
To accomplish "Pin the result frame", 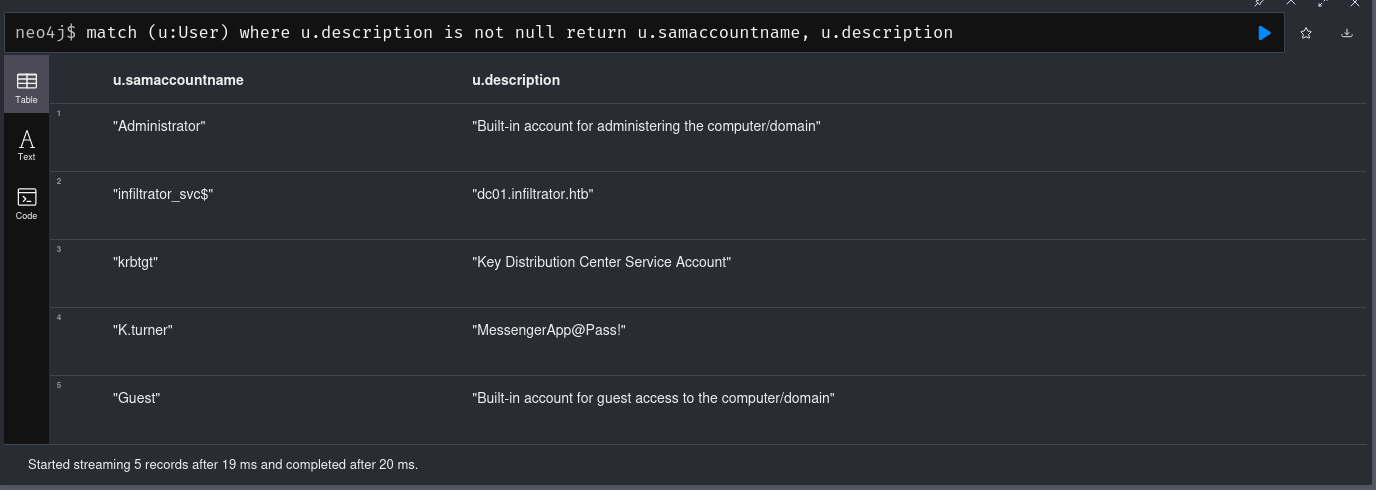I will (x=1260, y=3).
